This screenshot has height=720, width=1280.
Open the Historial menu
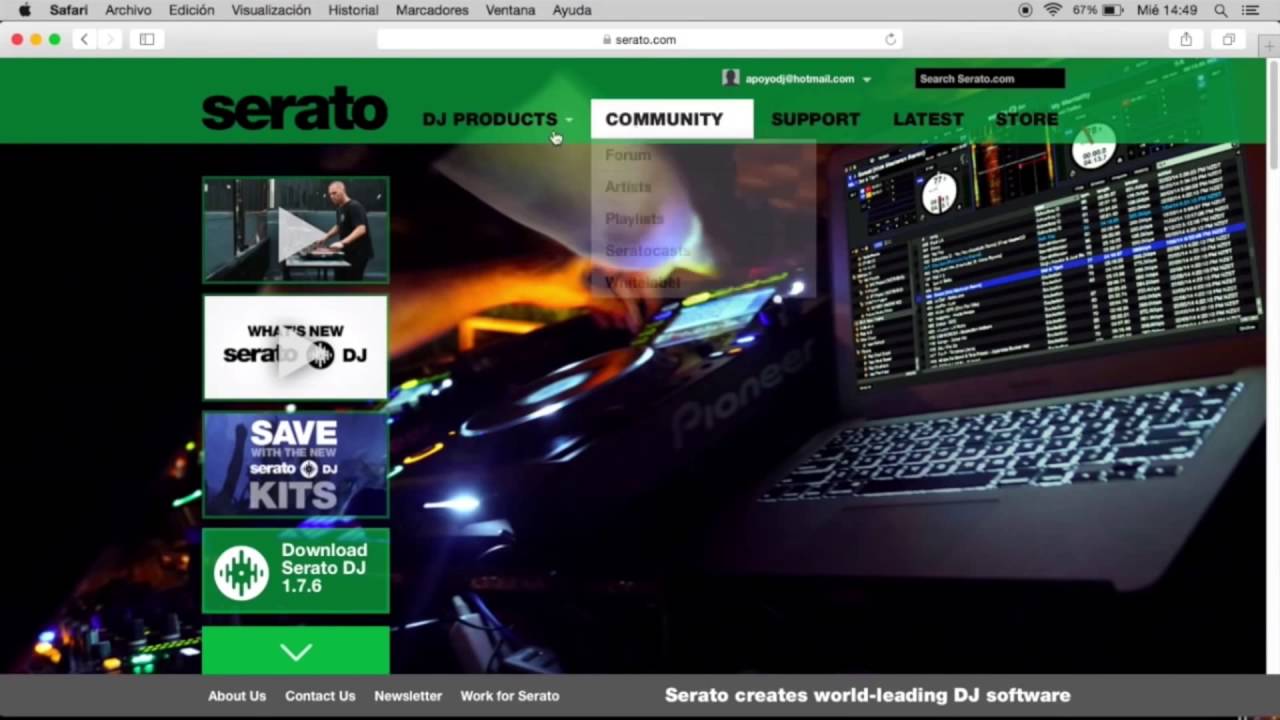coord(353,10)
